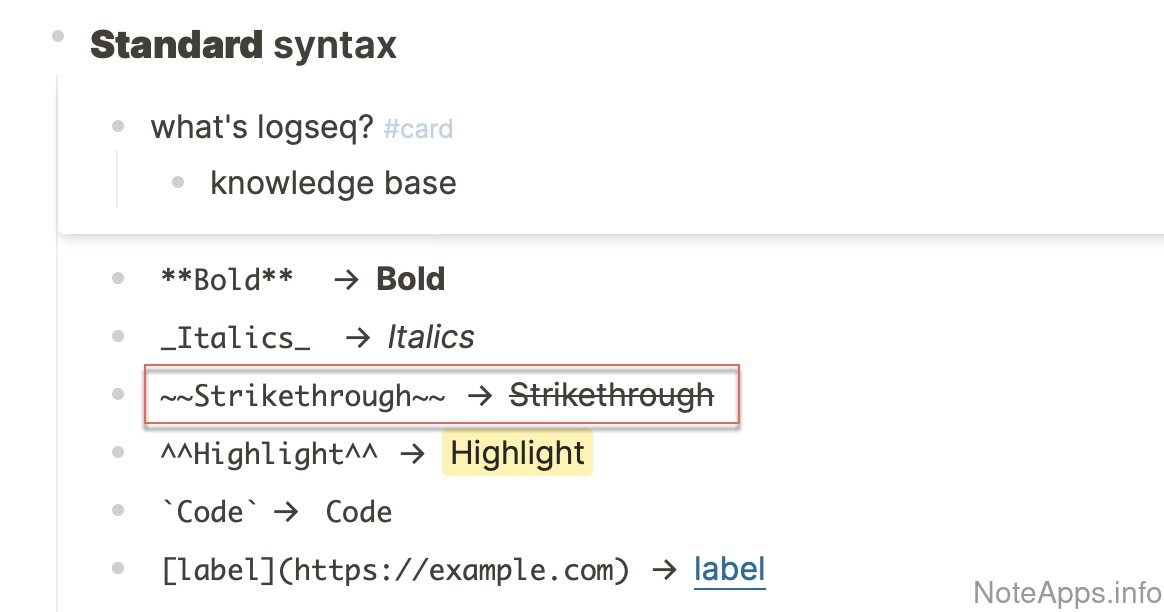Click the what's logseq? question text
1164x612 pixels.
262,127
